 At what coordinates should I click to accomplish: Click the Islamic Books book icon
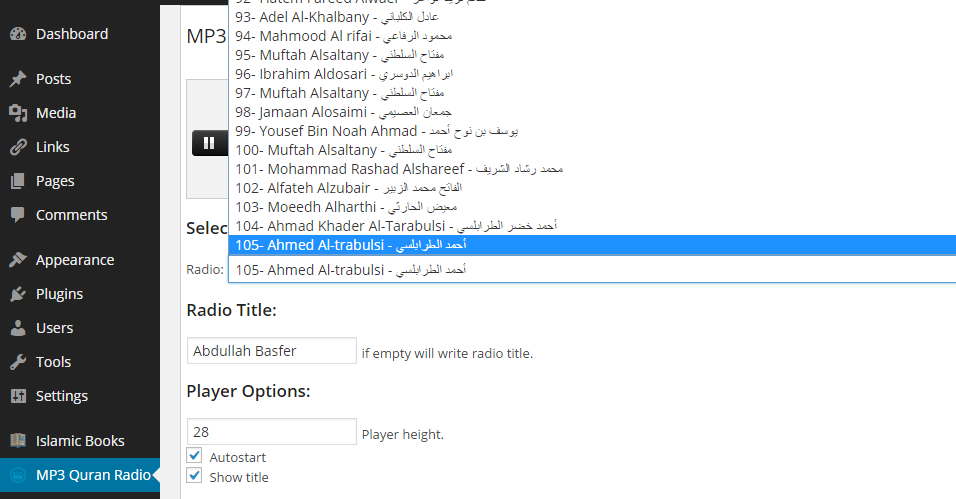pyautogui.click(x=18, y=440)
